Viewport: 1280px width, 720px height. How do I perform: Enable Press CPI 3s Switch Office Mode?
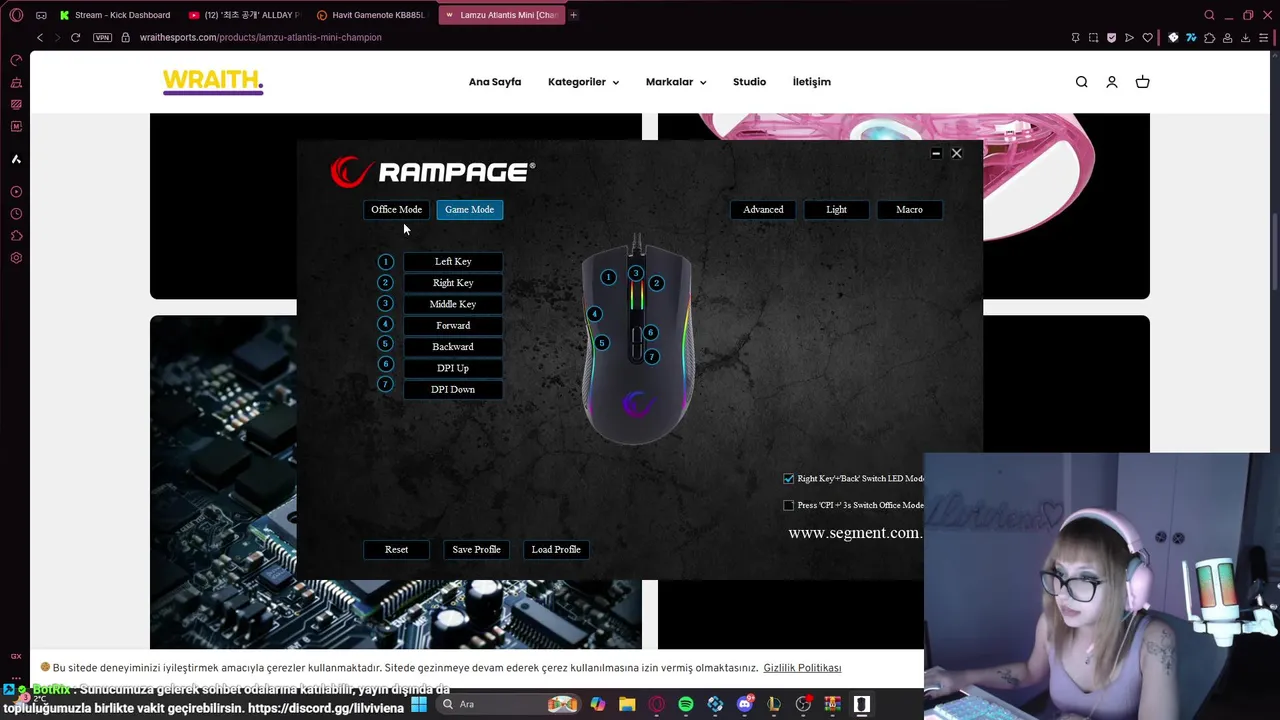pos(788,505)
